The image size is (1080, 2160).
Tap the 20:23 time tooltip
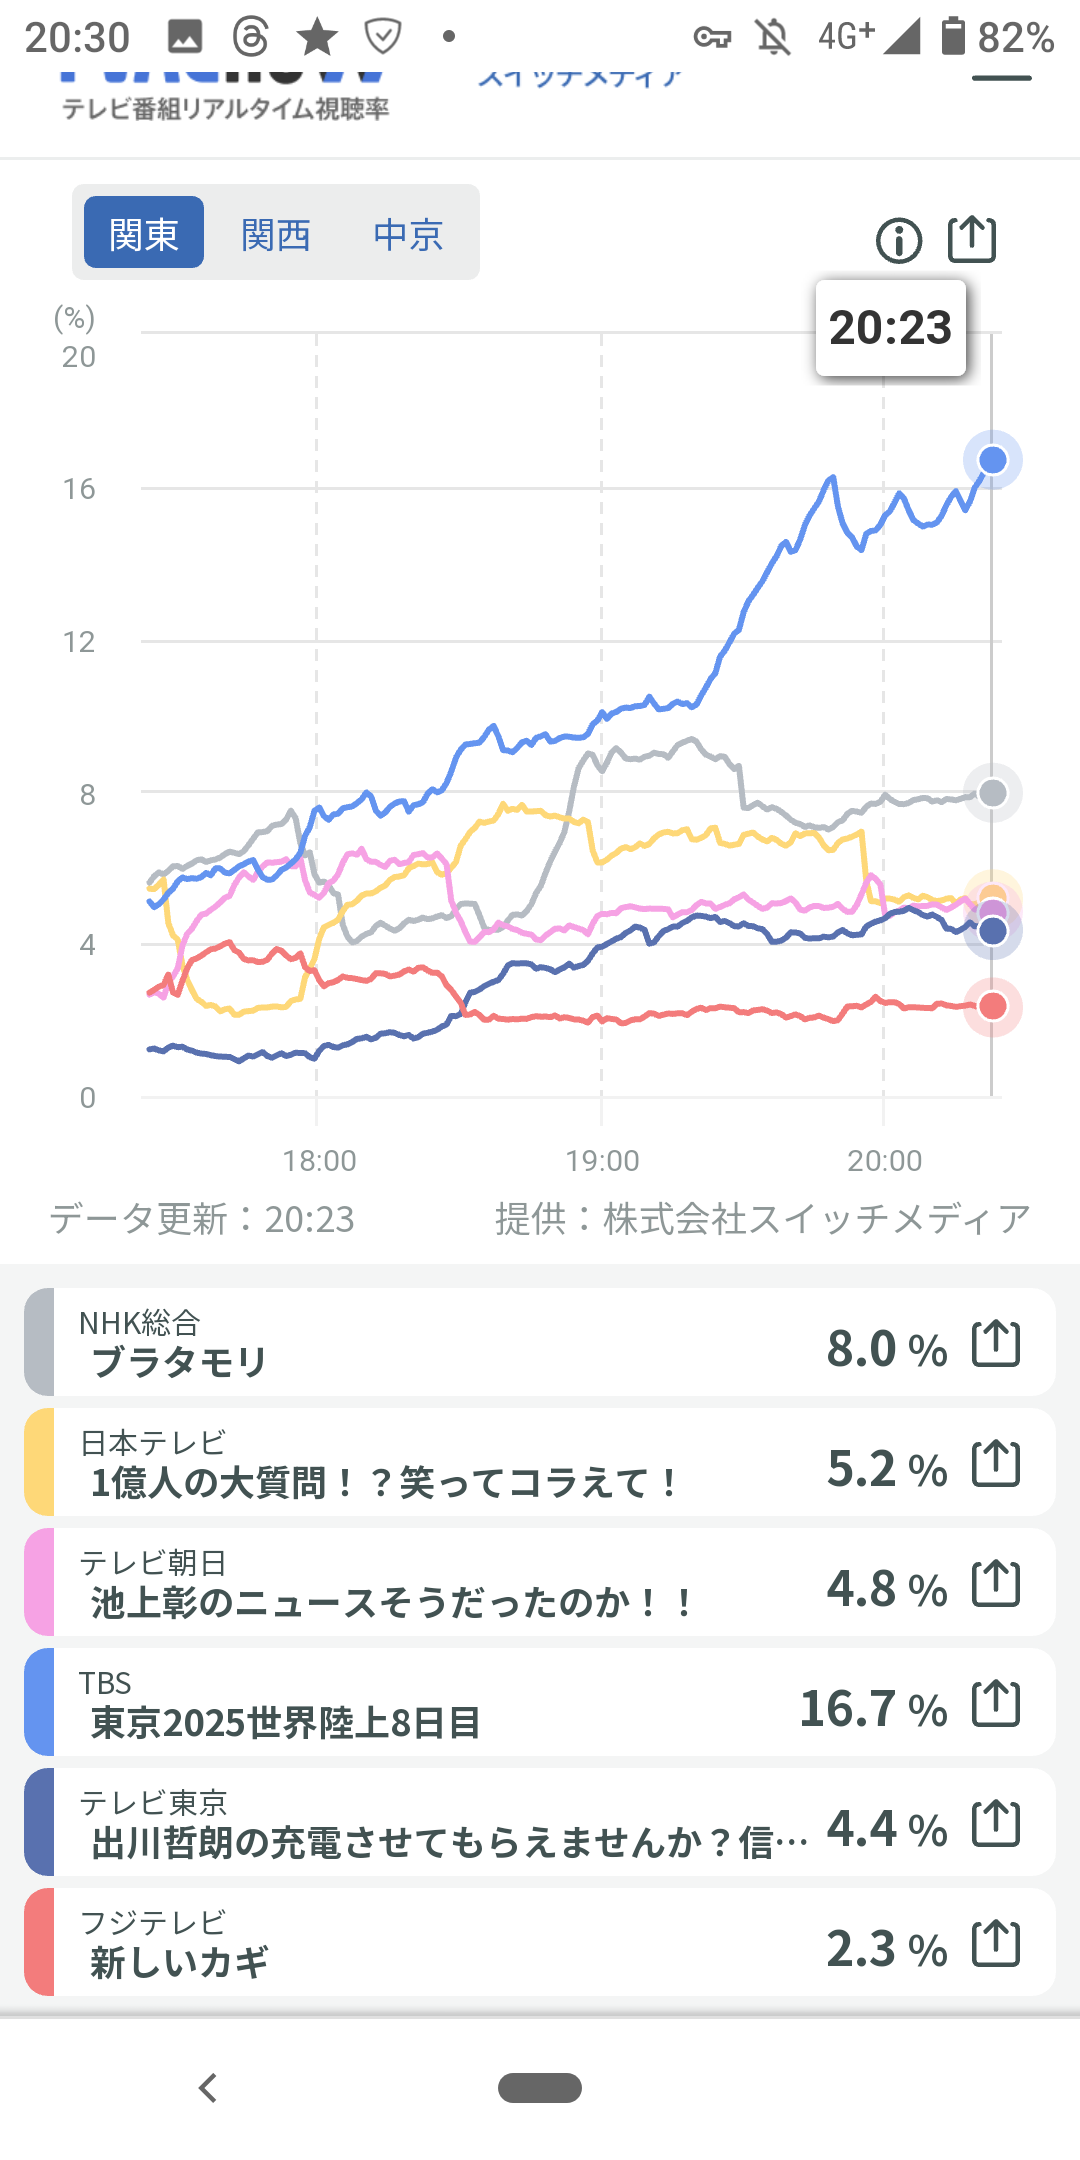(890, 328)
